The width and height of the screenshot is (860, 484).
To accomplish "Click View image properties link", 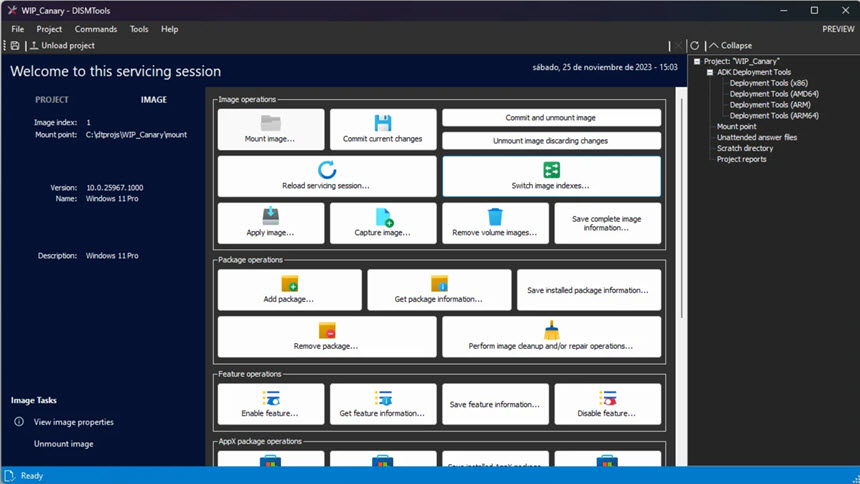I will 73,422.
